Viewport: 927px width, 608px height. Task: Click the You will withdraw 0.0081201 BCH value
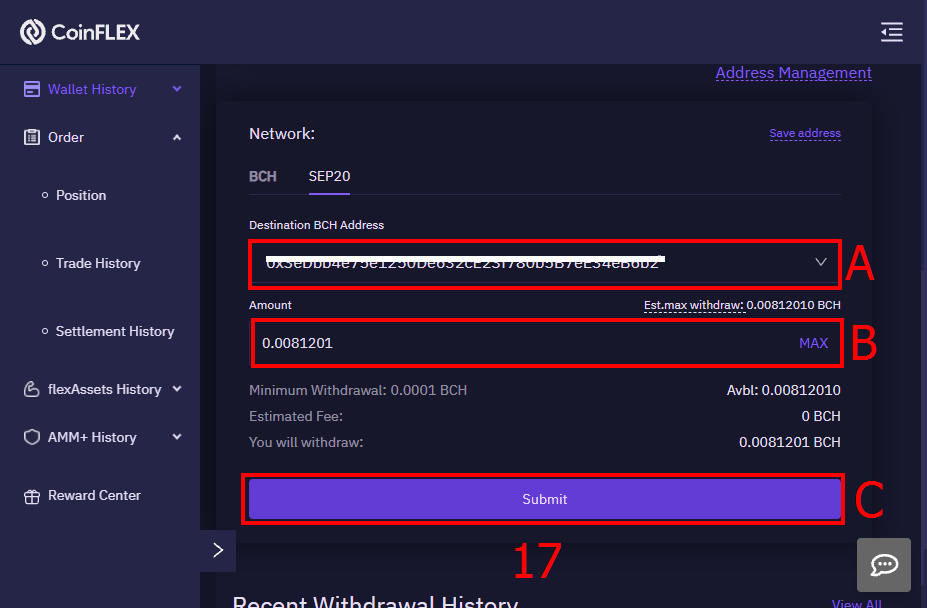789,442
